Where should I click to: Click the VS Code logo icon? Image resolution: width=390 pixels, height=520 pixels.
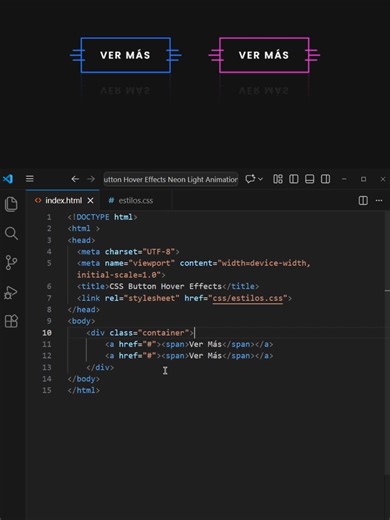(x=8, y=179)
